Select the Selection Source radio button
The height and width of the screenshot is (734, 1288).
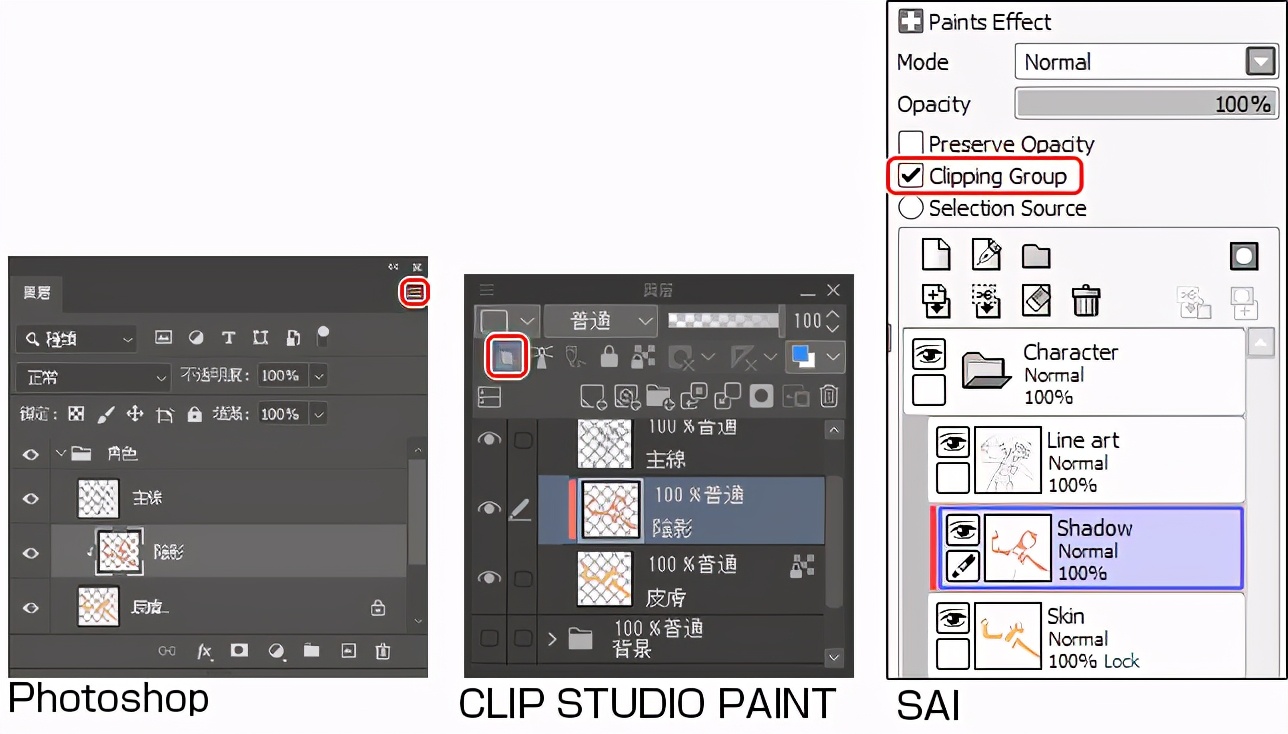[x=910, y=208]
